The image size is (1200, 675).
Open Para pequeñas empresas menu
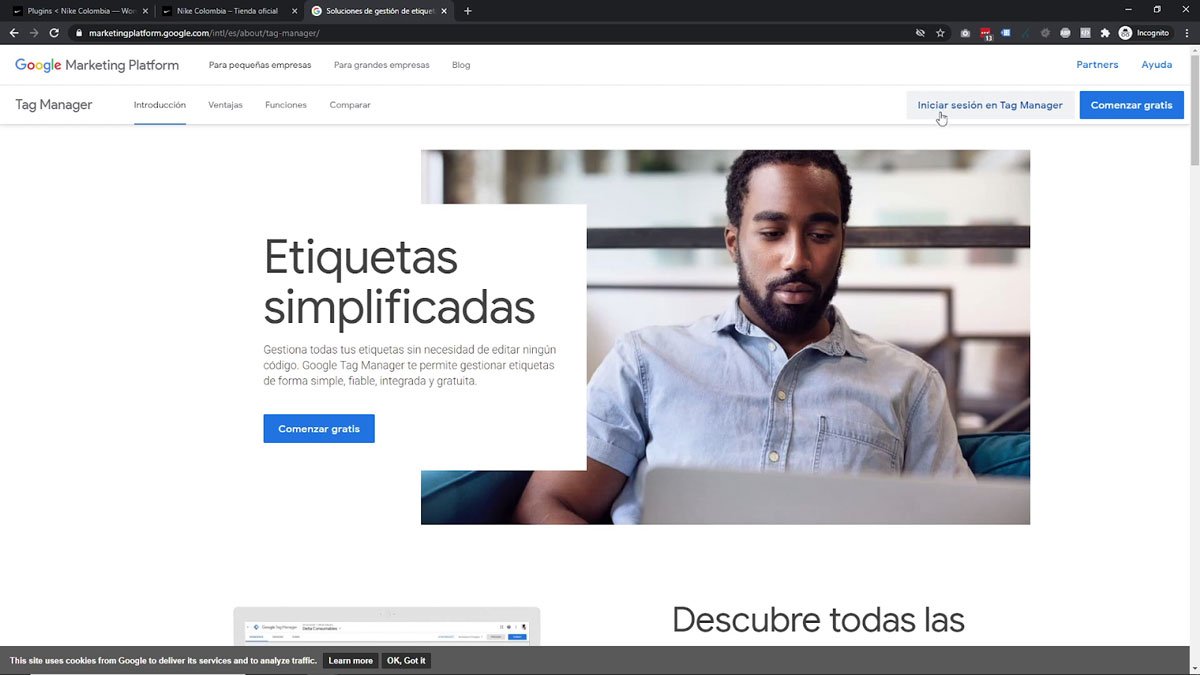point(260,65)
